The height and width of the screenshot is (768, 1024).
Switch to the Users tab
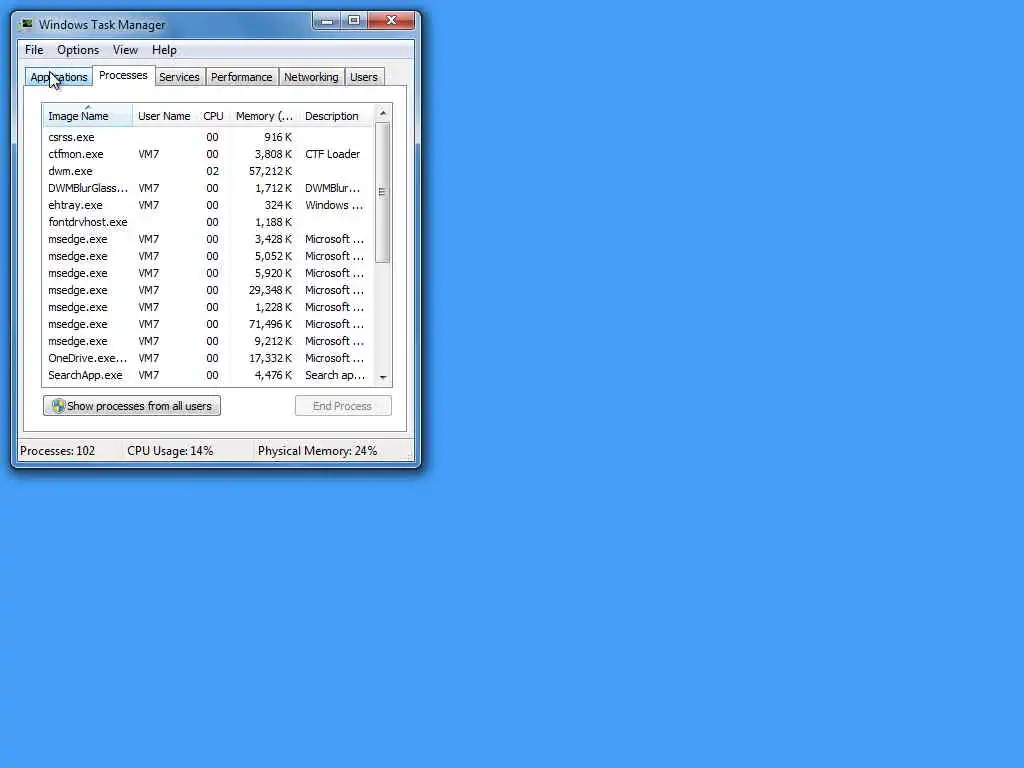tap(364, 77)
